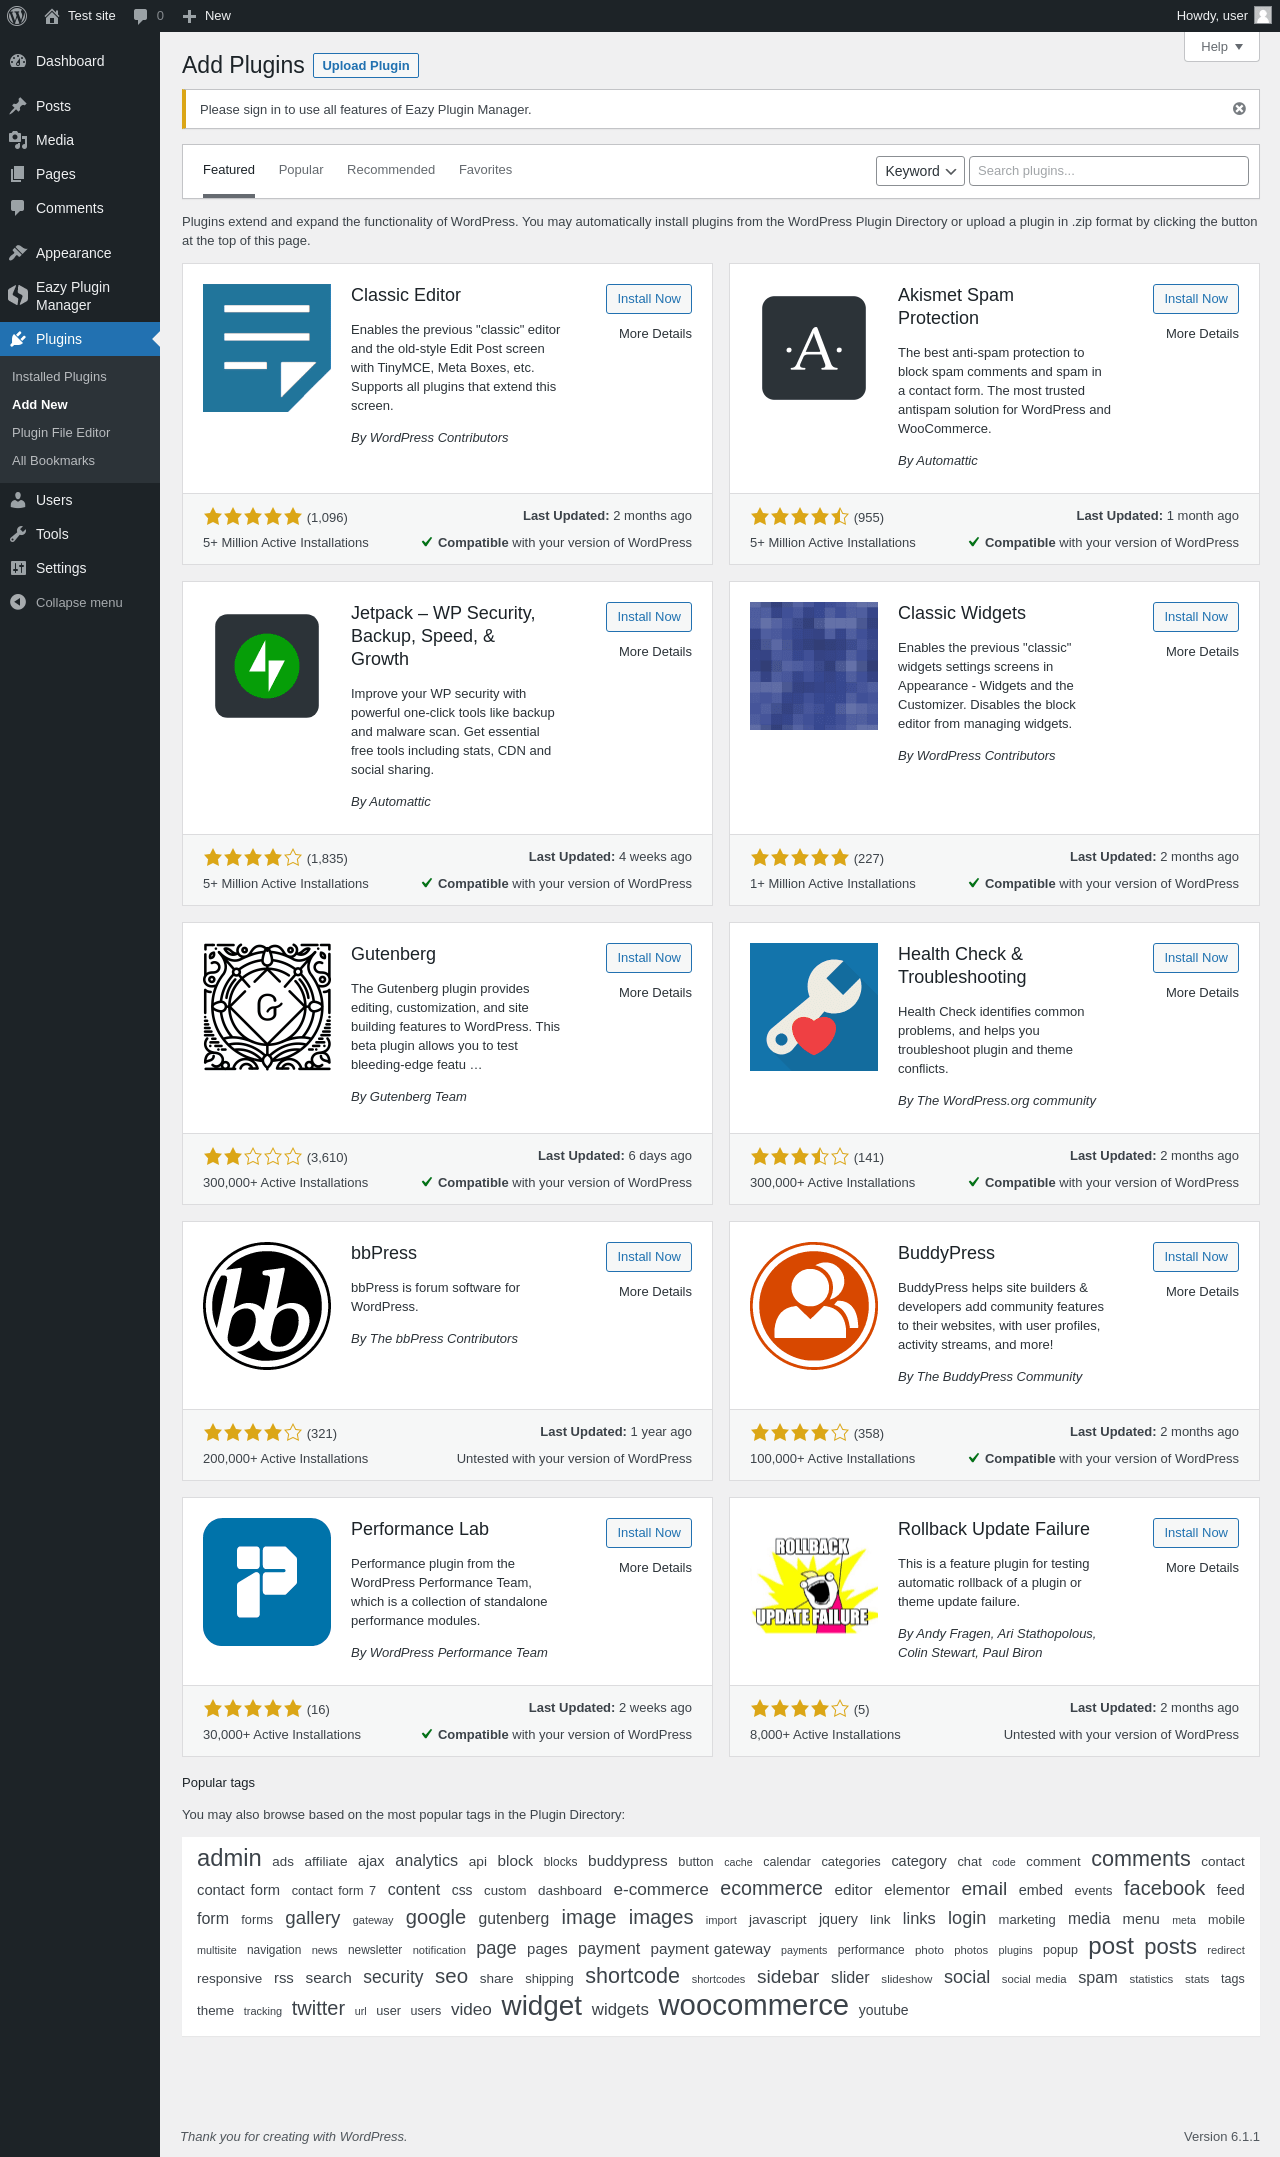The image size is (1280, 2157).
Task: Click the widget popular tag
Action: click(541, 2006)
